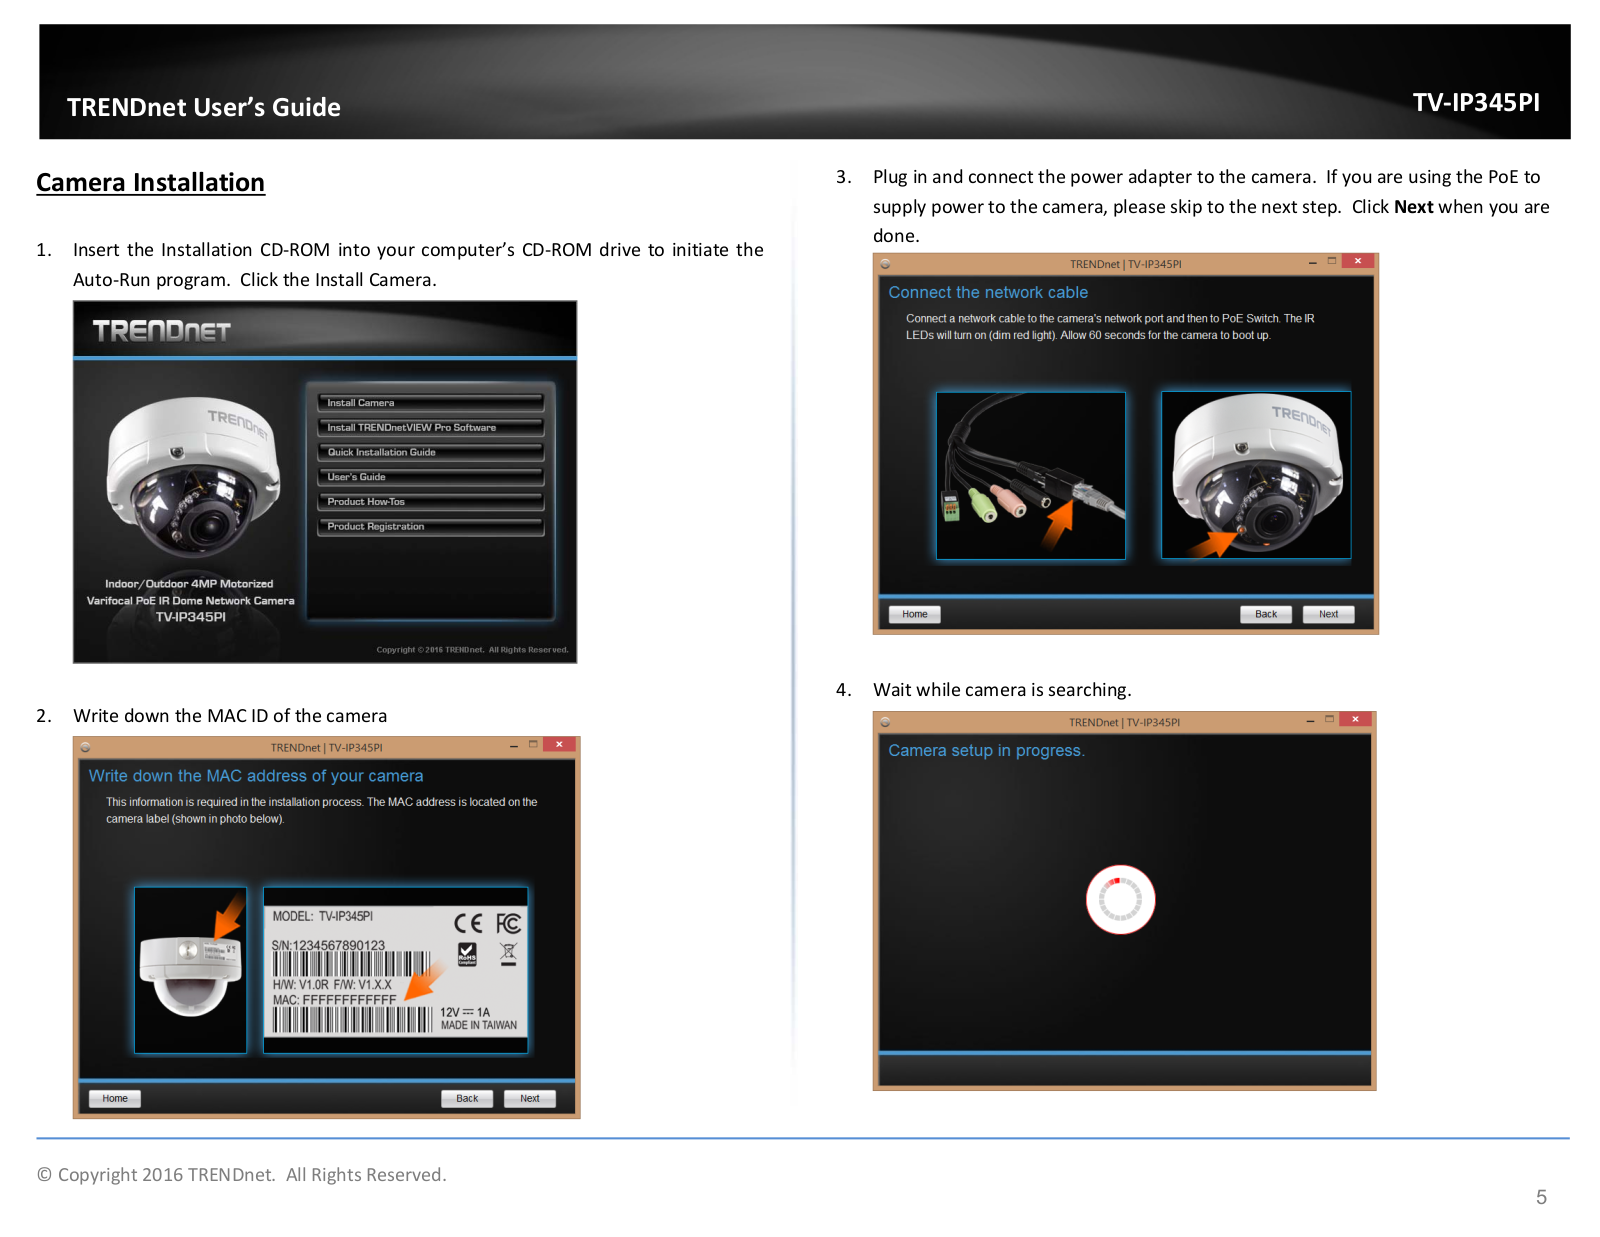Click the app icon in the network cable window title bar
Viewport: 1600px width, 1237px height.
point(885,264)
